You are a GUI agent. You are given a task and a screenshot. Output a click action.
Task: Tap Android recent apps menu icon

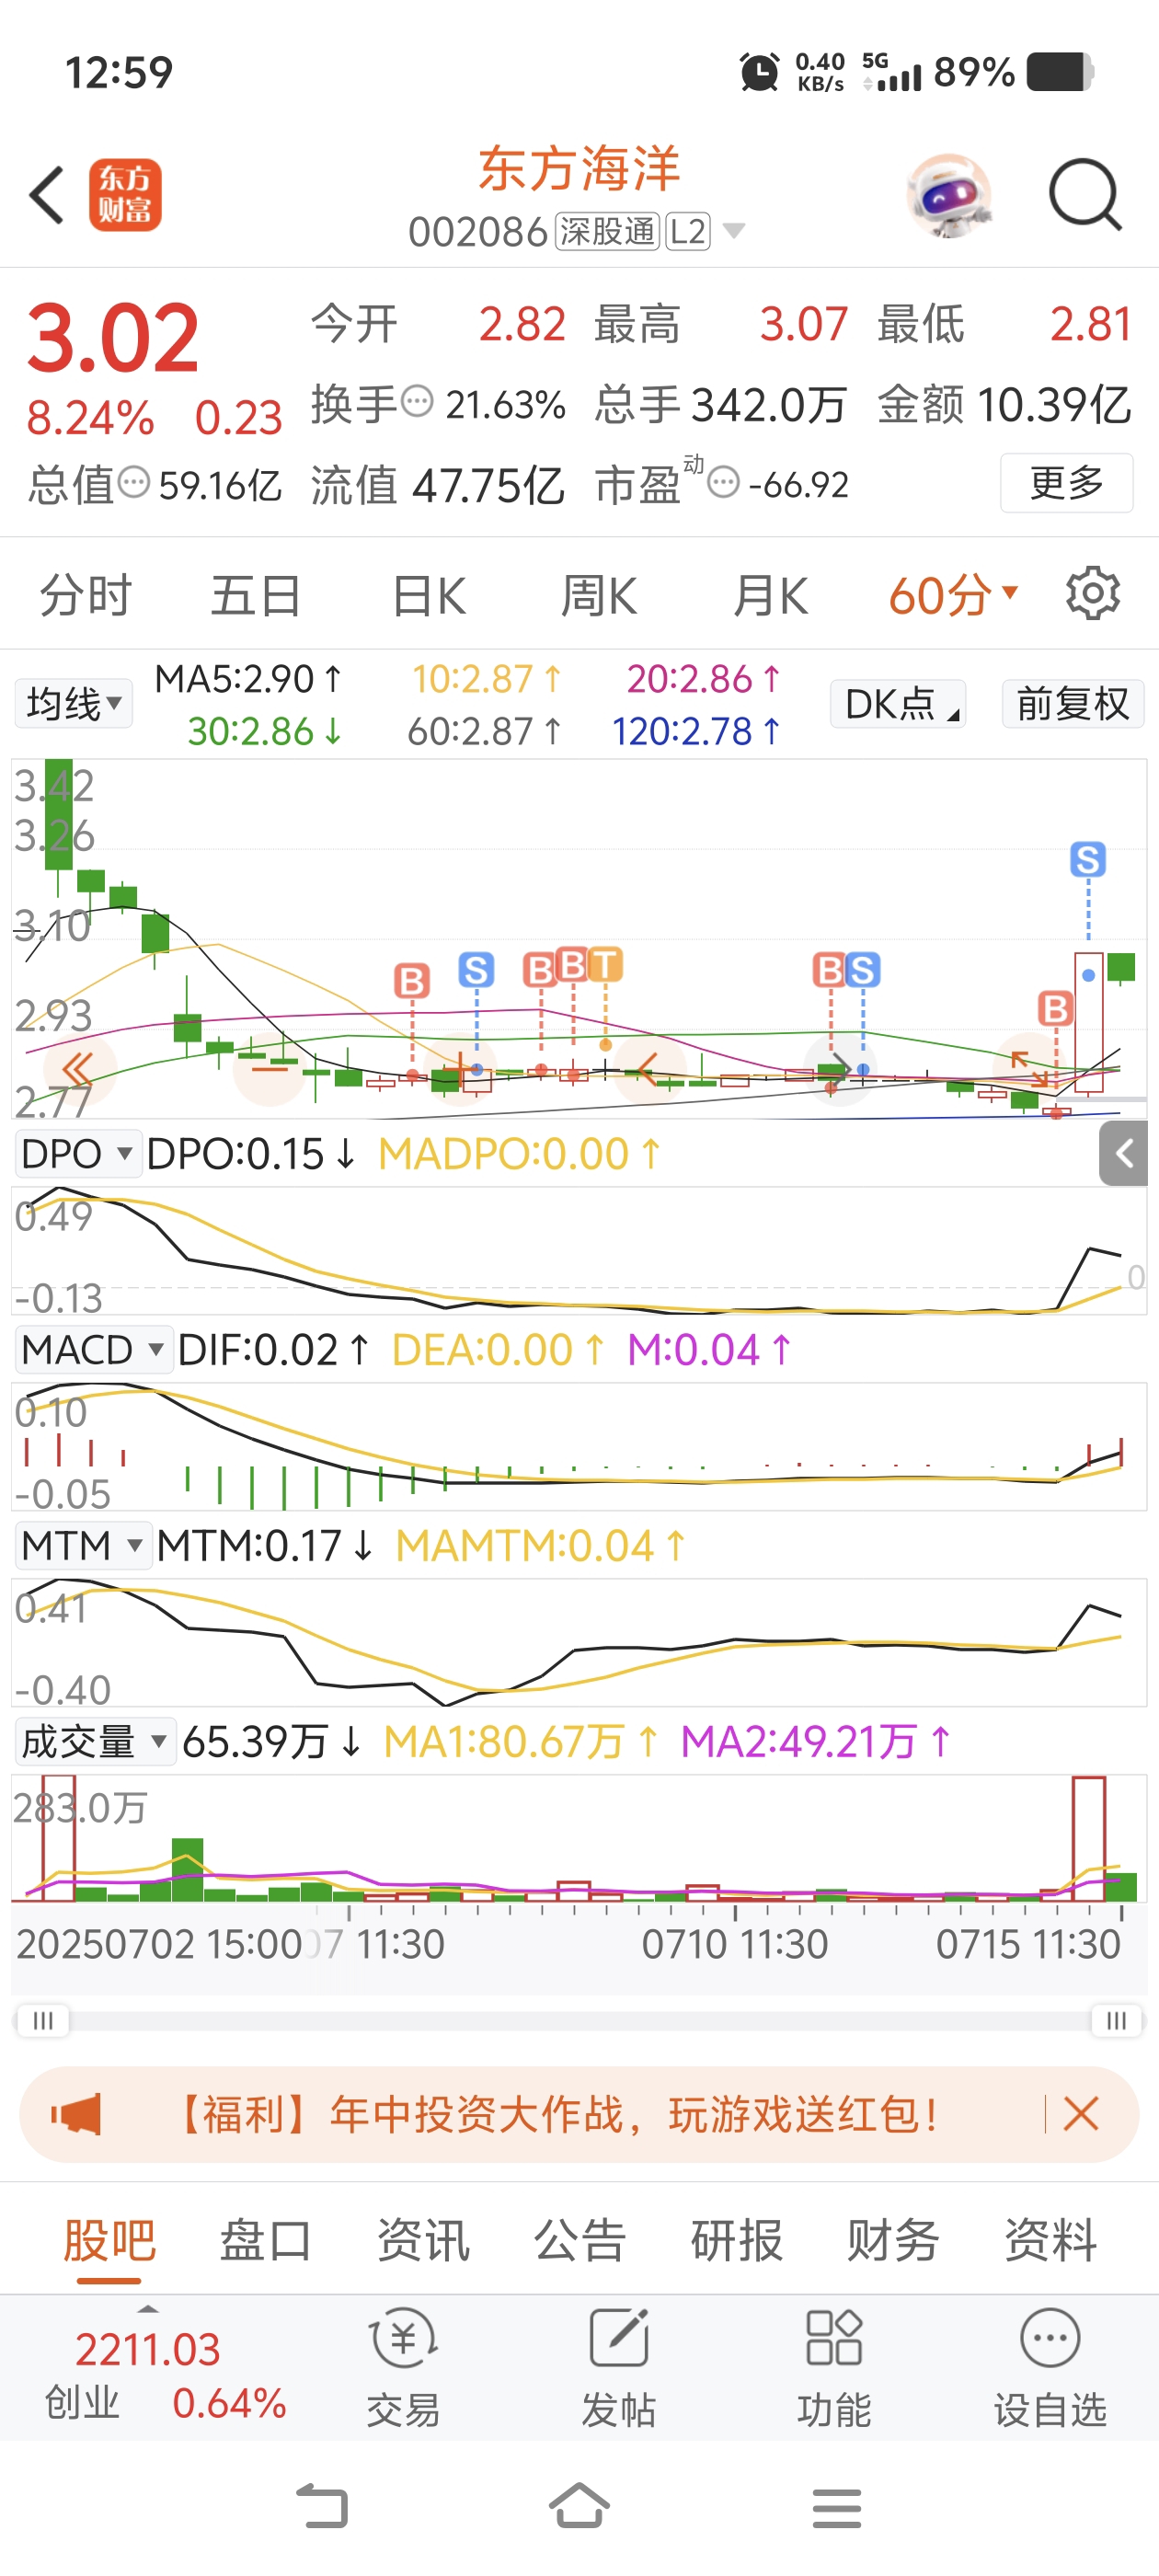(x=837, y=2508)
